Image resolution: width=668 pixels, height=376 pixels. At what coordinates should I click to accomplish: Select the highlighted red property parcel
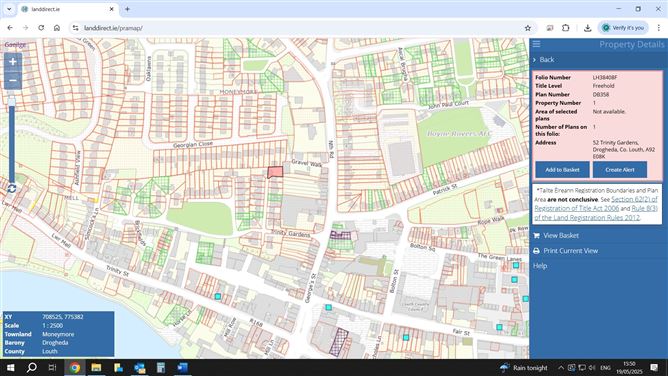(x=275, y=172)
